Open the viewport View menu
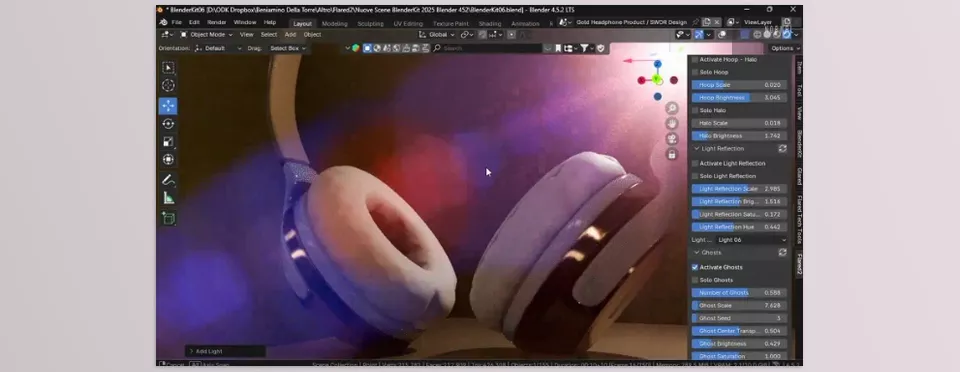Viewport: 960px width, 372px height. pos(247,35)
